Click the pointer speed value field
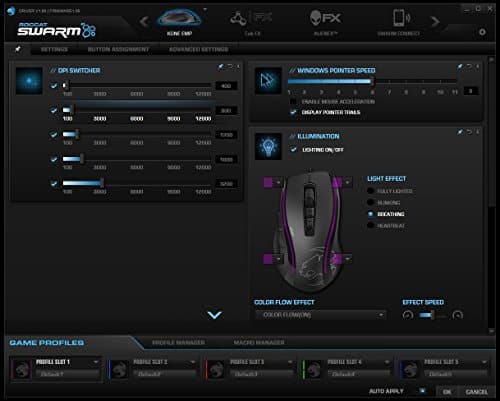This screenshot has width=500, height=401. pyautogui.click(x=471, y=91)
